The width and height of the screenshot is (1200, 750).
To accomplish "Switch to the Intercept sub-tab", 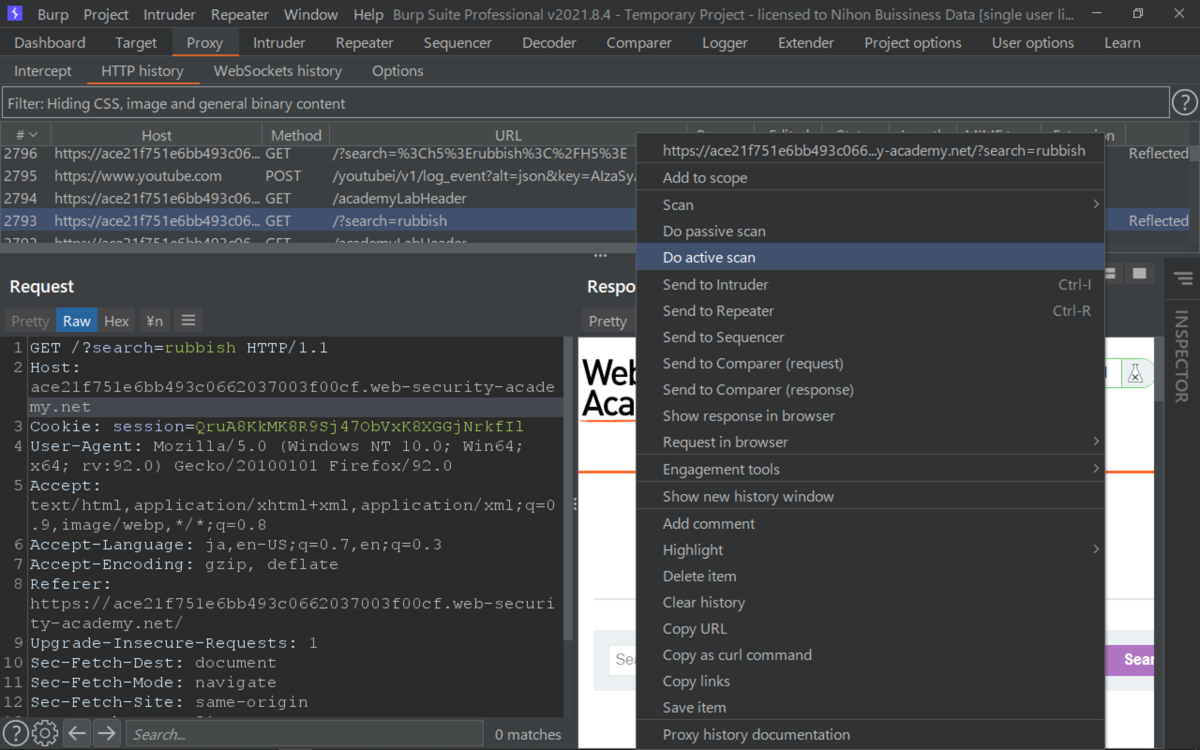I will pyautogui.click(x=43, y=71).
